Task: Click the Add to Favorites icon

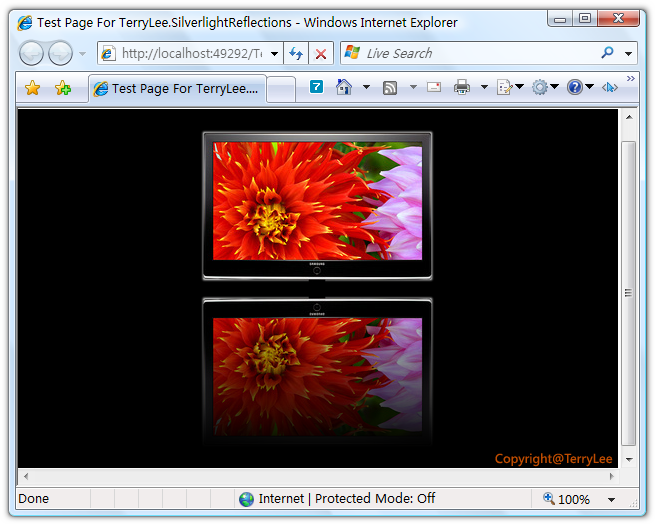Action: [63, 88]
